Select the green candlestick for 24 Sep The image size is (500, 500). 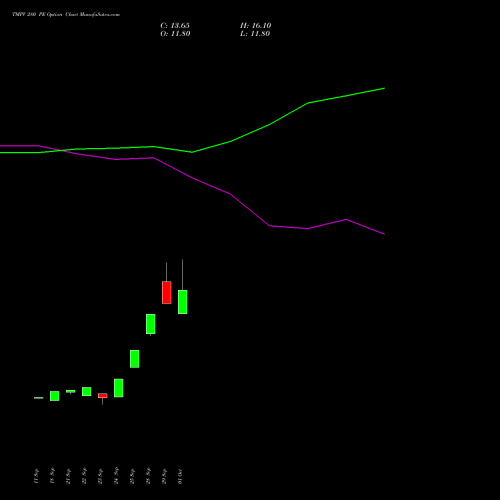pyautogui.click(x=119, y=388)
